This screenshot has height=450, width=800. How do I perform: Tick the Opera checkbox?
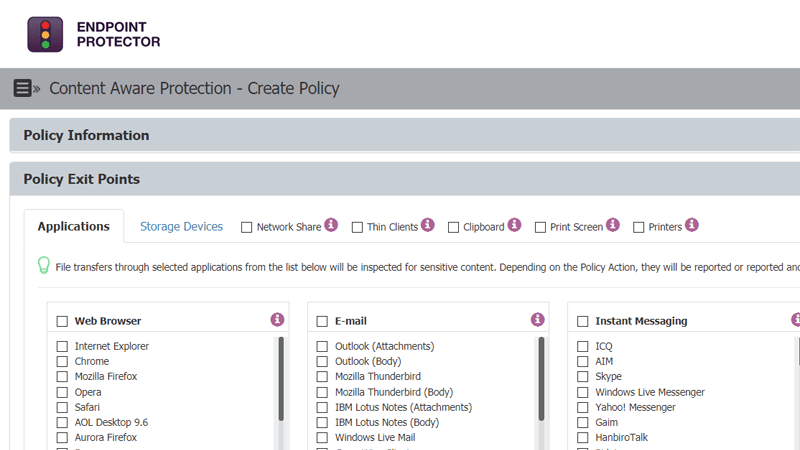pos(62,392)
